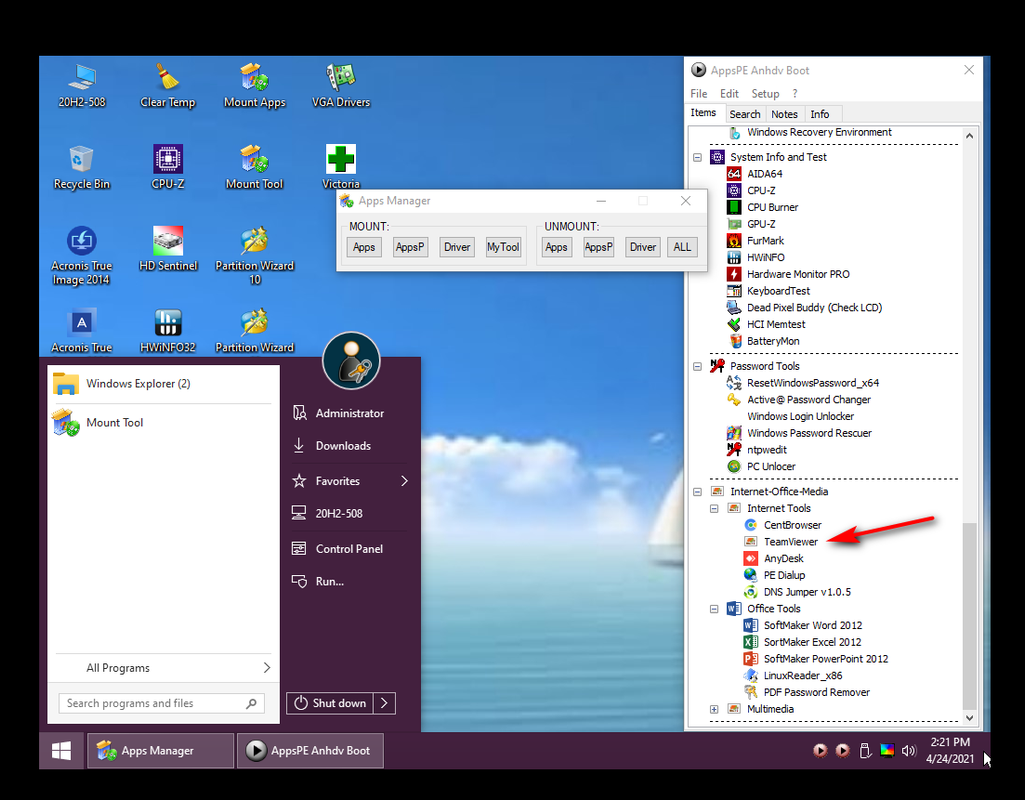Click the USB device tray icon
1025x800 pixels.
click(x=865, y=750)
